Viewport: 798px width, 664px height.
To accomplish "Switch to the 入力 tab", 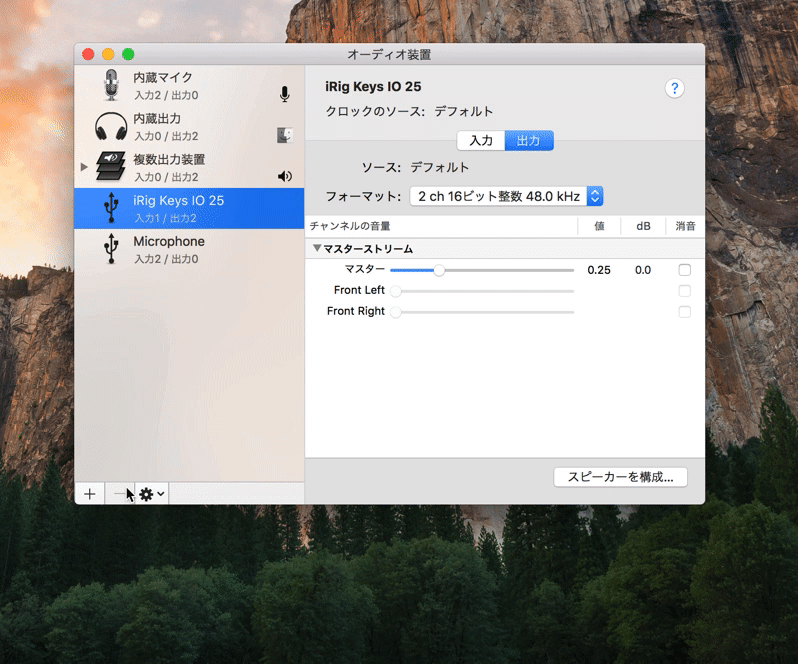I will 481,140.
